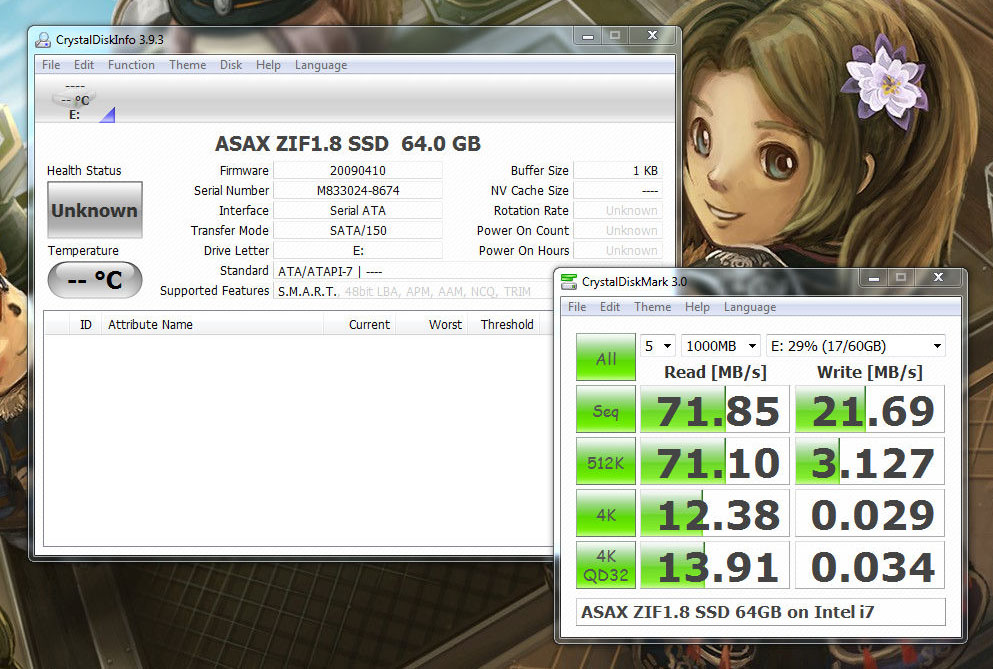Open the Function menu in CrystalDiskInfo
Image resolution: width=993 pixels, height=669 pixels.
tap(131, 65)
